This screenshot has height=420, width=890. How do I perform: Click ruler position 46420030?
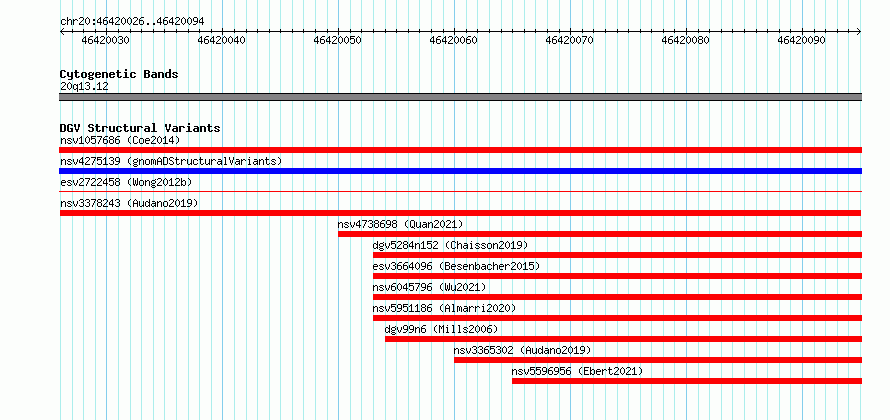coord(106,40)
